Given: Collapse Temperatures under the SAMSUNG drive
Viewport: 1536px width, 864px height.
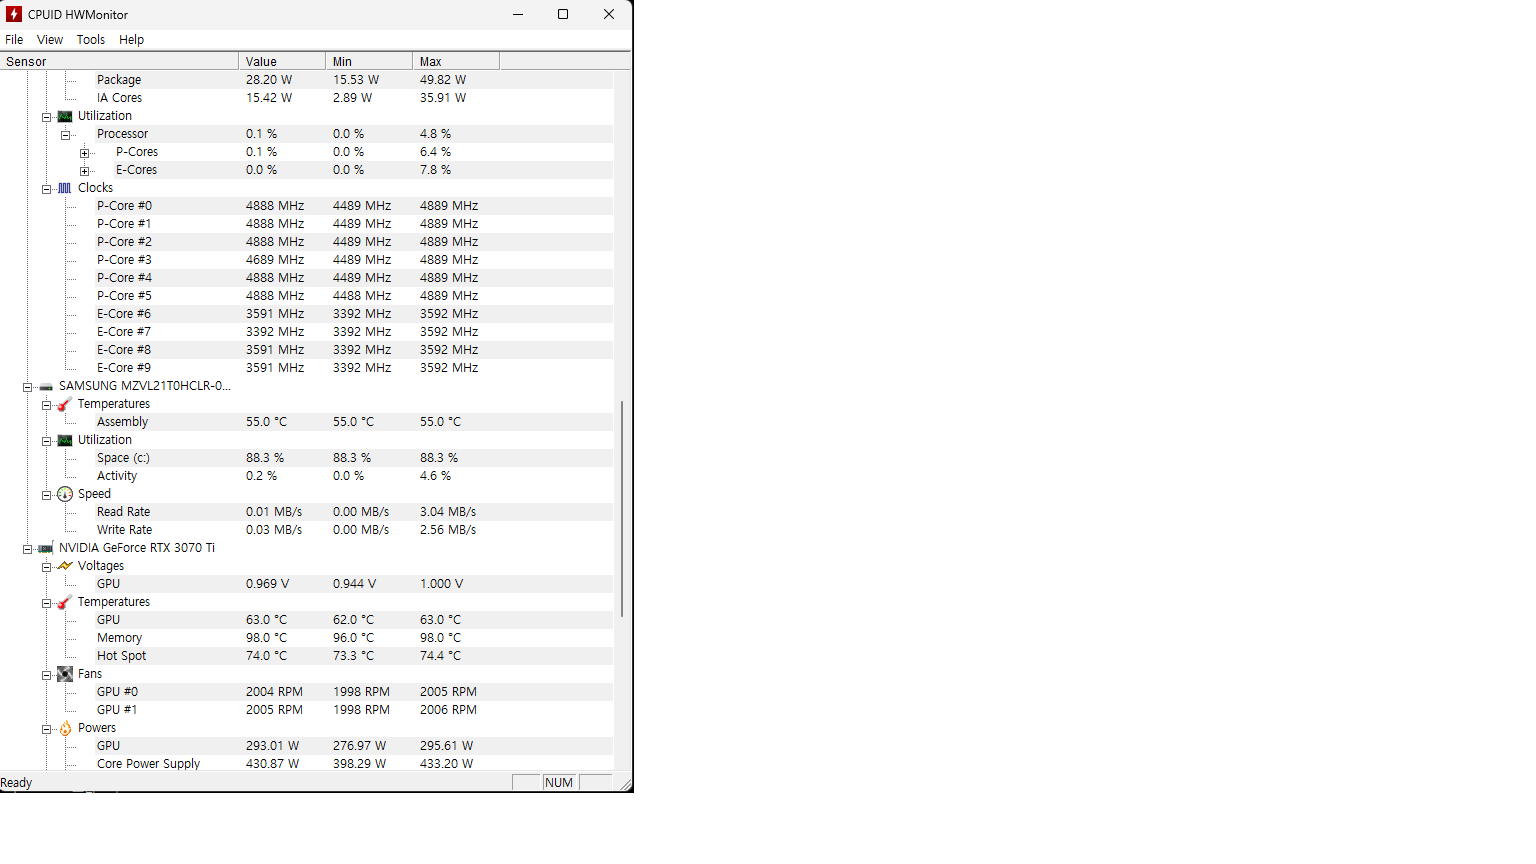Looking at the screenshot, I should coord(46,405).
